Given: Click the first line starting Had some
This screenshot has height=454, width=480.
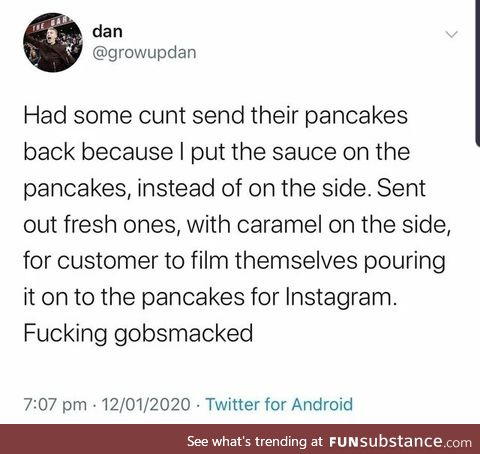Looking at the screenshot, I should pyautogui.click(x=216, y=115).
